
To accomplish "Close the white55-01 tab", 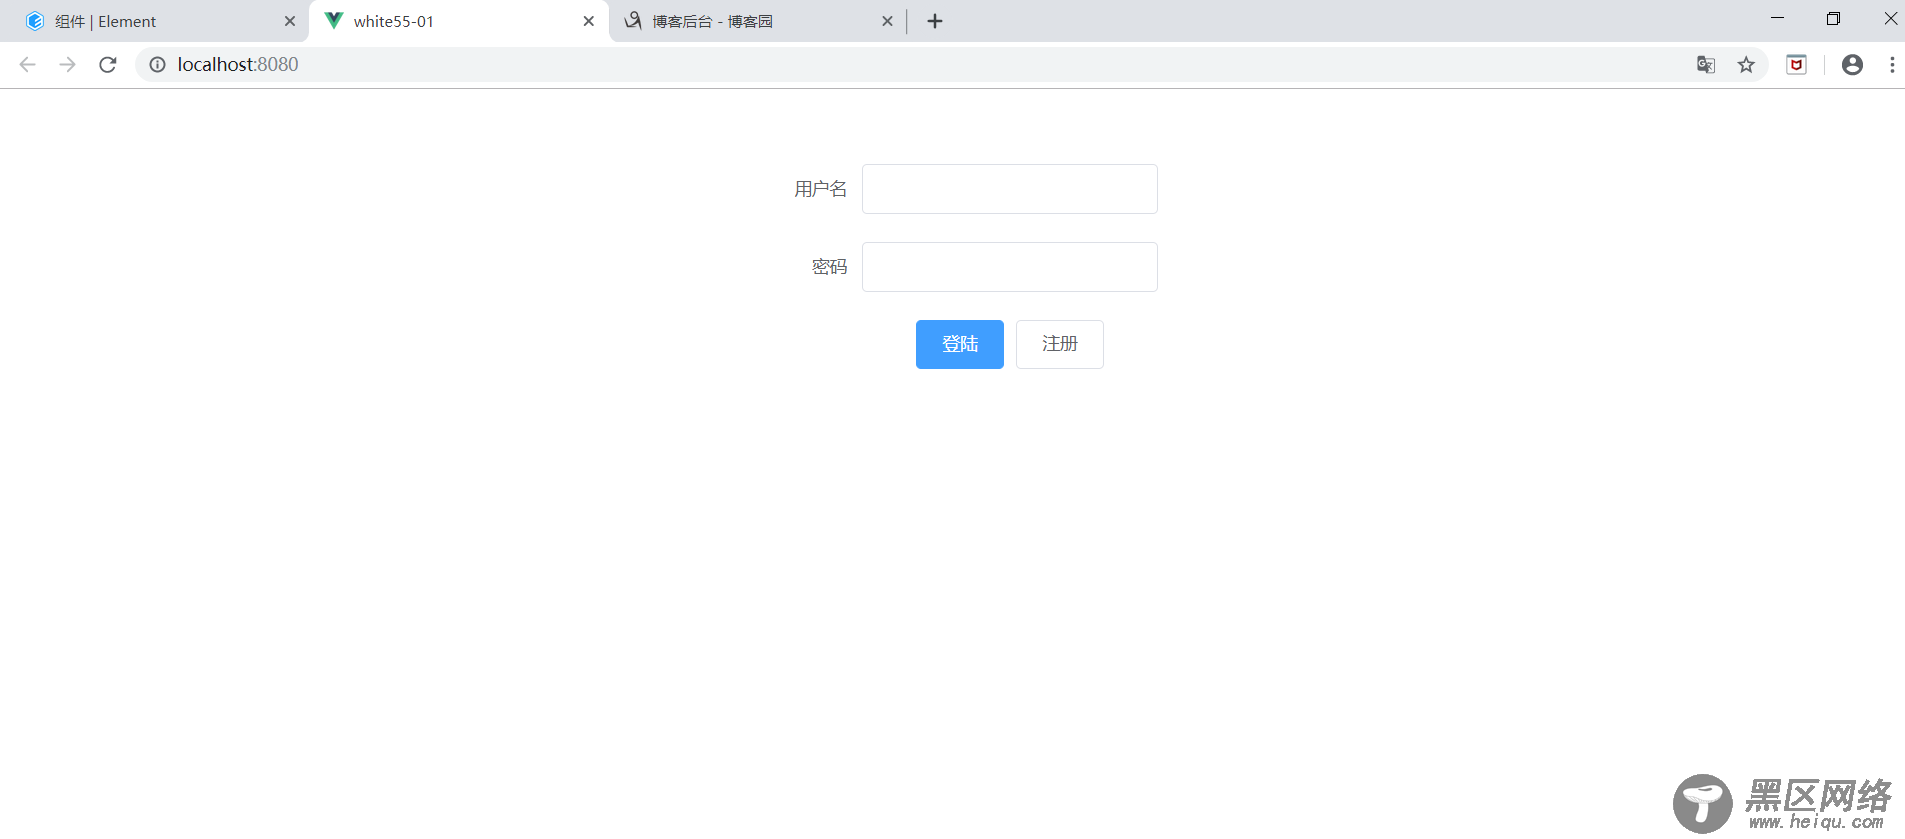I will [589, 21].
